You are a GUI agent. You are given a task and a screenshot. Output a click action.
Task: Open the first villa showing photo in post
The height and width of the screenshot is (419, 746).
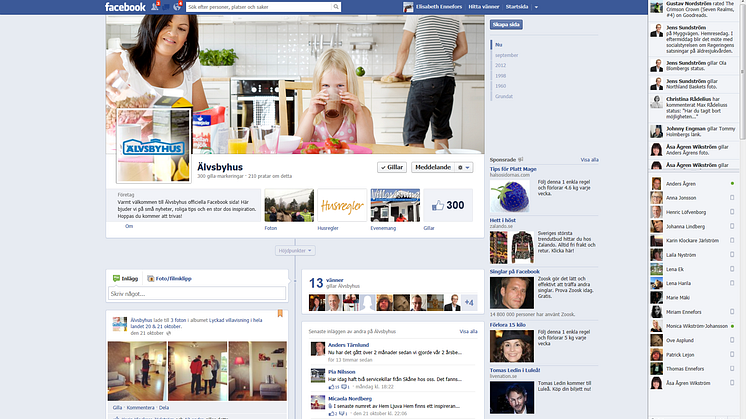137,371
